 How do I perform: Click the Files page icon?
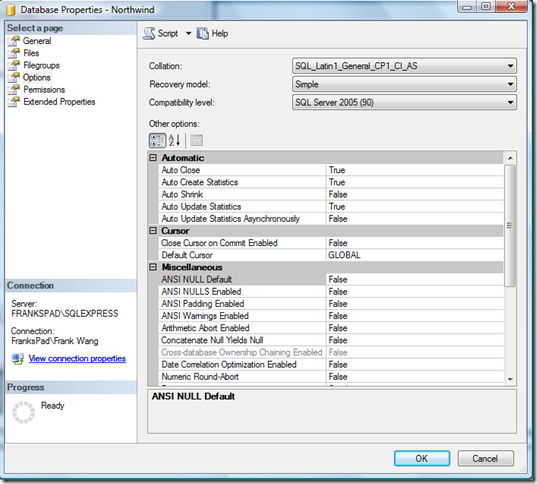point(14,53)
